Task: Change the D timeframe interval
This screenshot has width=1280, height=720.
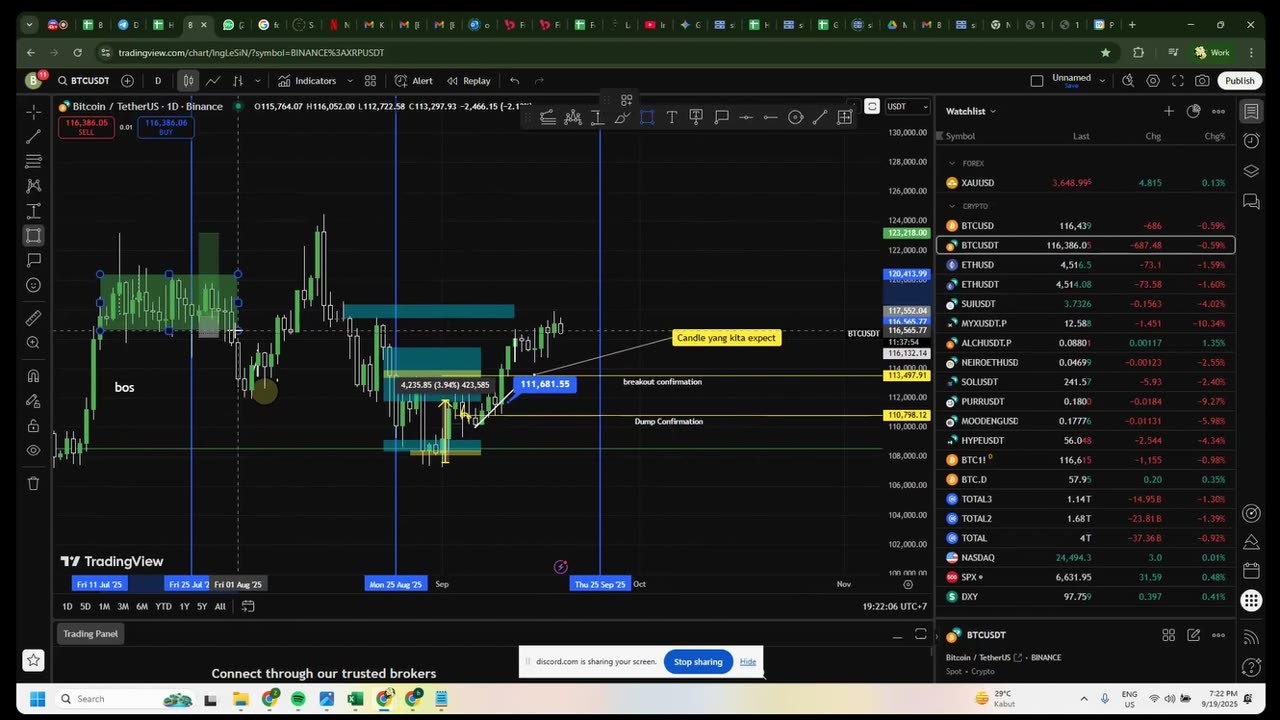Action: [x=157, y=81]
